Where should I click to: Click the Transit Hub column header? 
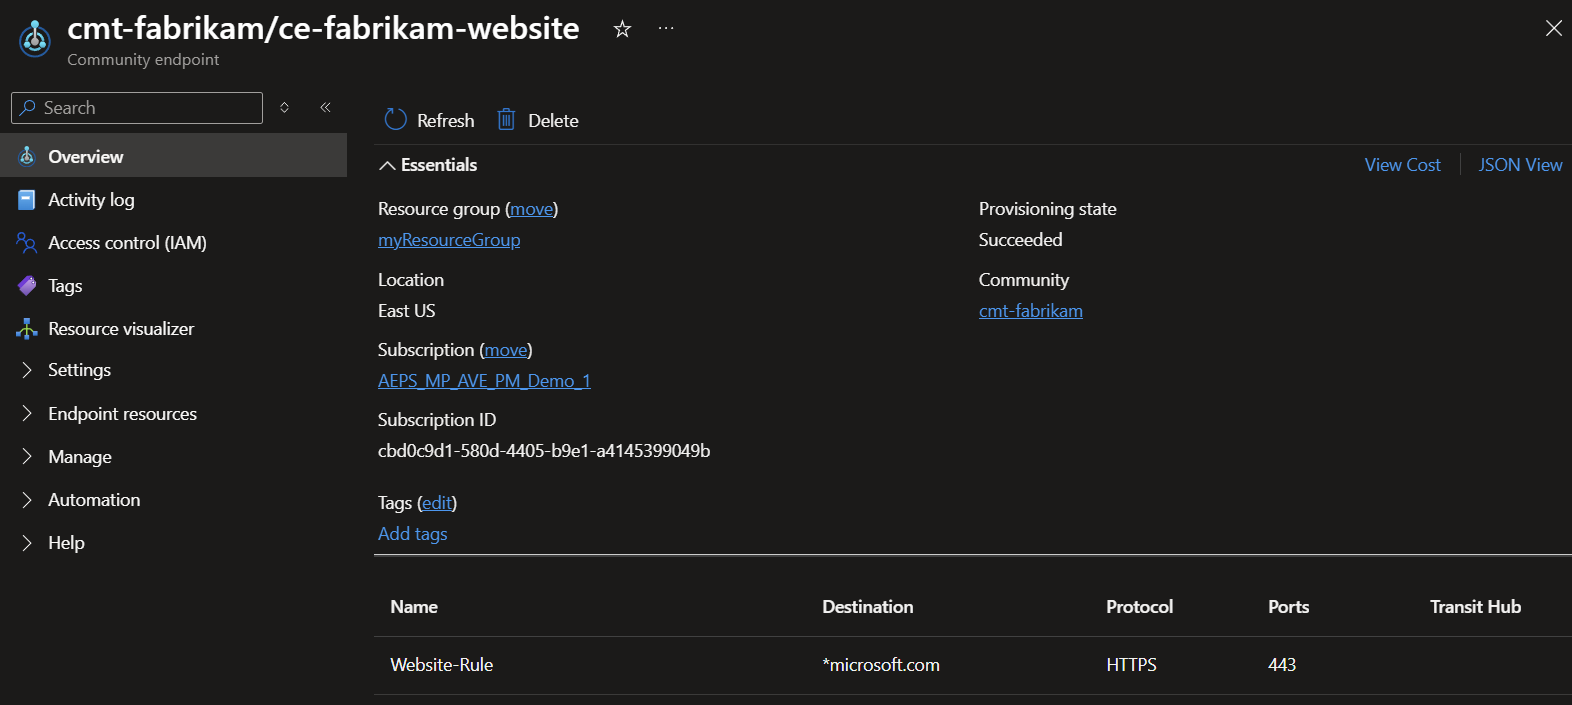tap(1475, 607)
